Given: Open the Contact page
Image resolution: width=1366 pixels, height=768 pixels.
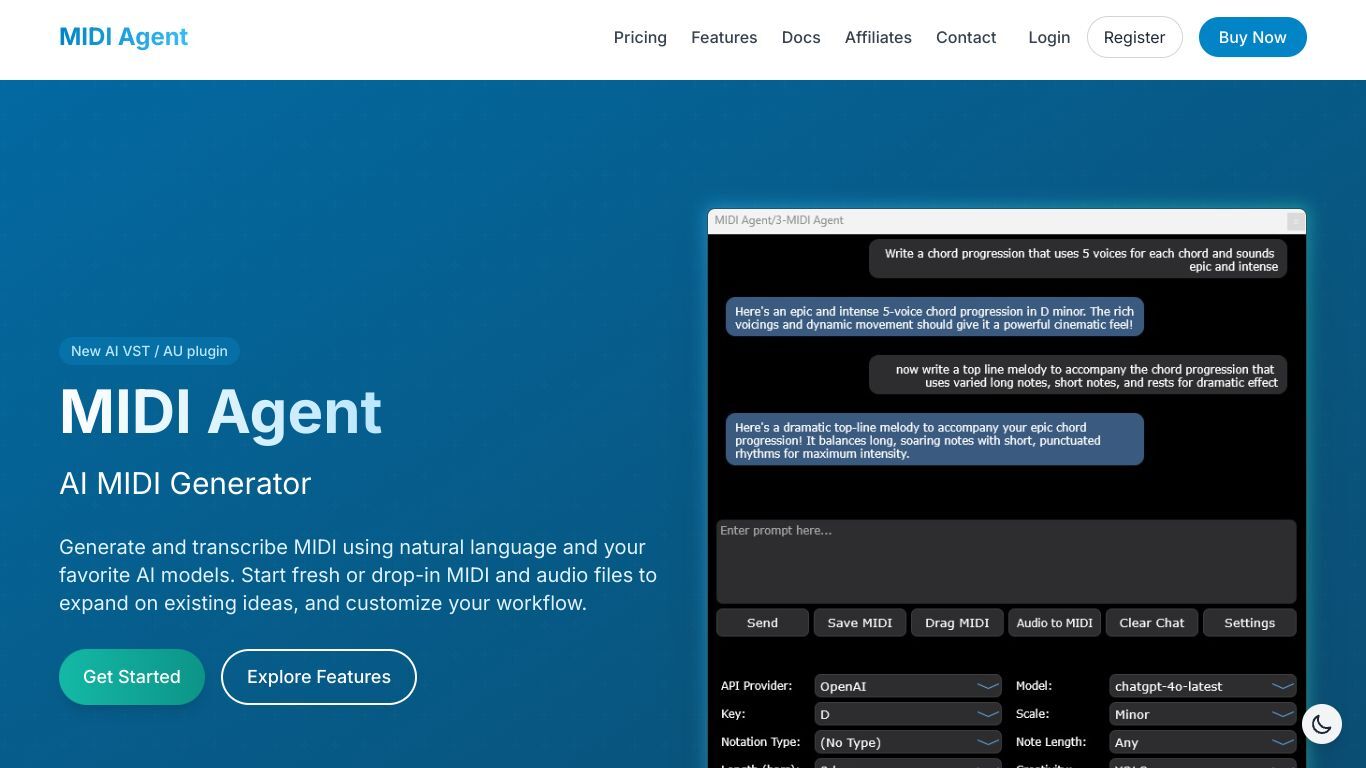Looking at the screenshot, I should click(966, 37).
